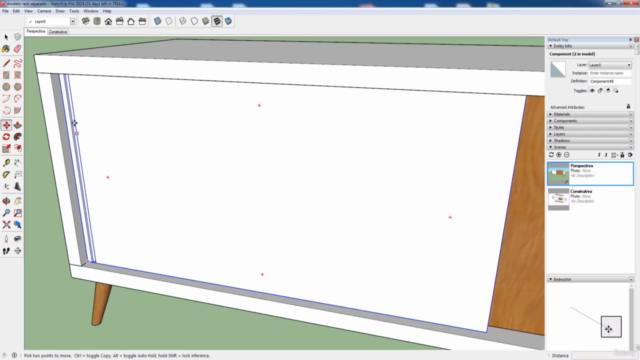Toggle Hidden eye icon in Entity Info
Image resolution: width=640 pixels, height=360 pixels.
pyautogui.click(x=592, y=91)
